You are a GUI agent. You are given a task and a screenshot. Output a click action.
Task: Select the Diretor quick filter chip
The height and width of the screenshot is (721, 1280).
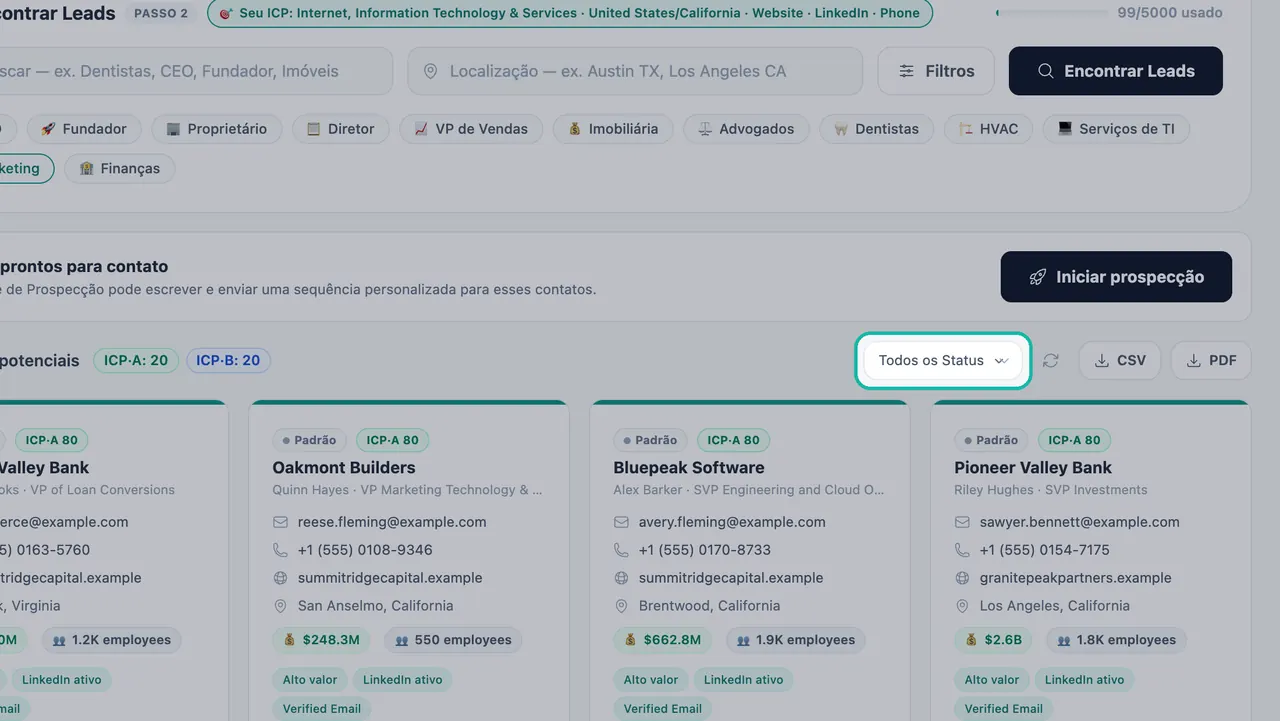[340, 129]
